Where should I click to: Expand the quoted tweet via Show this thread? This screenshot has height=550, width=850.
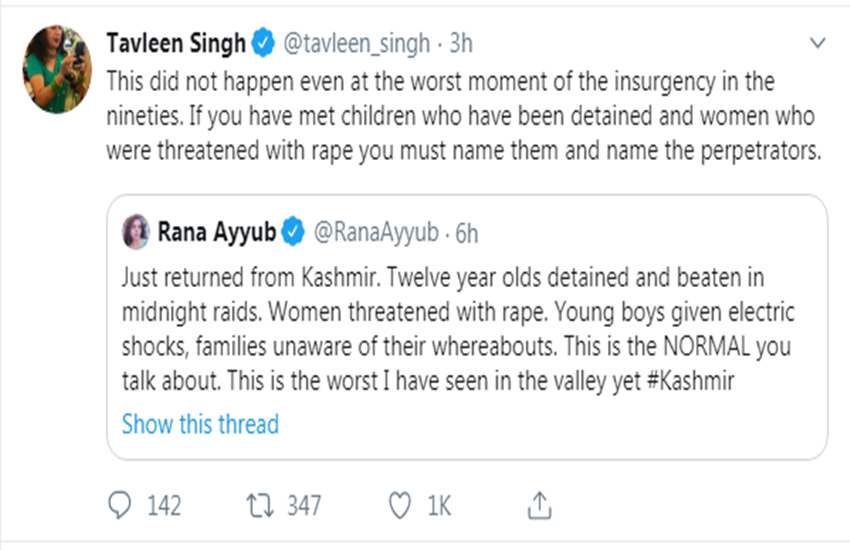pyautogui.click(x=200, y=424)
